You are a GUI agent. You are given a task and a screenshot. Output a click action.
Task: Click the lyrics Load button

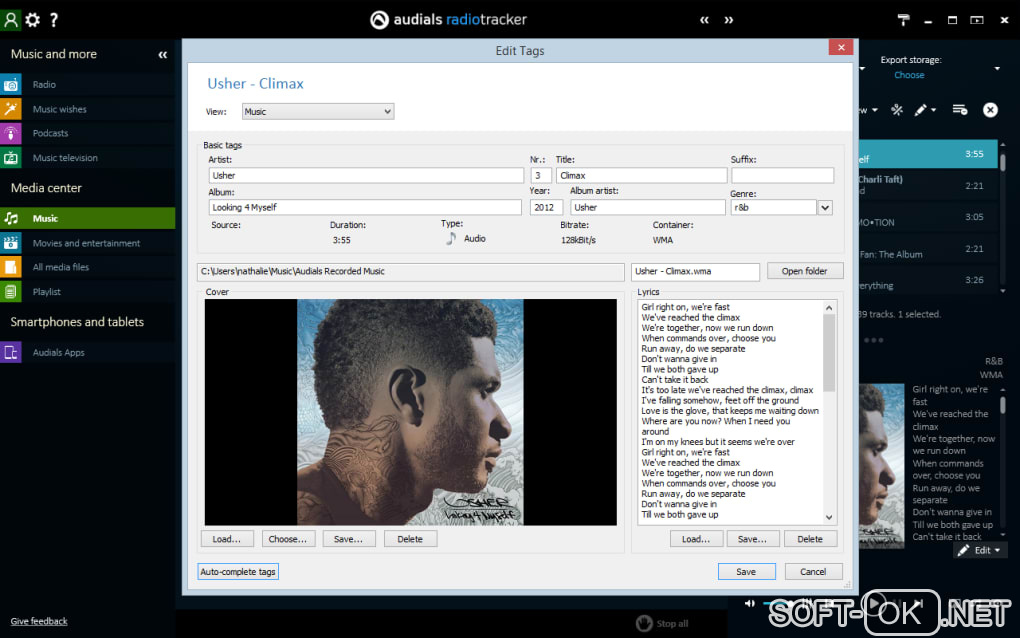point(695,539)
